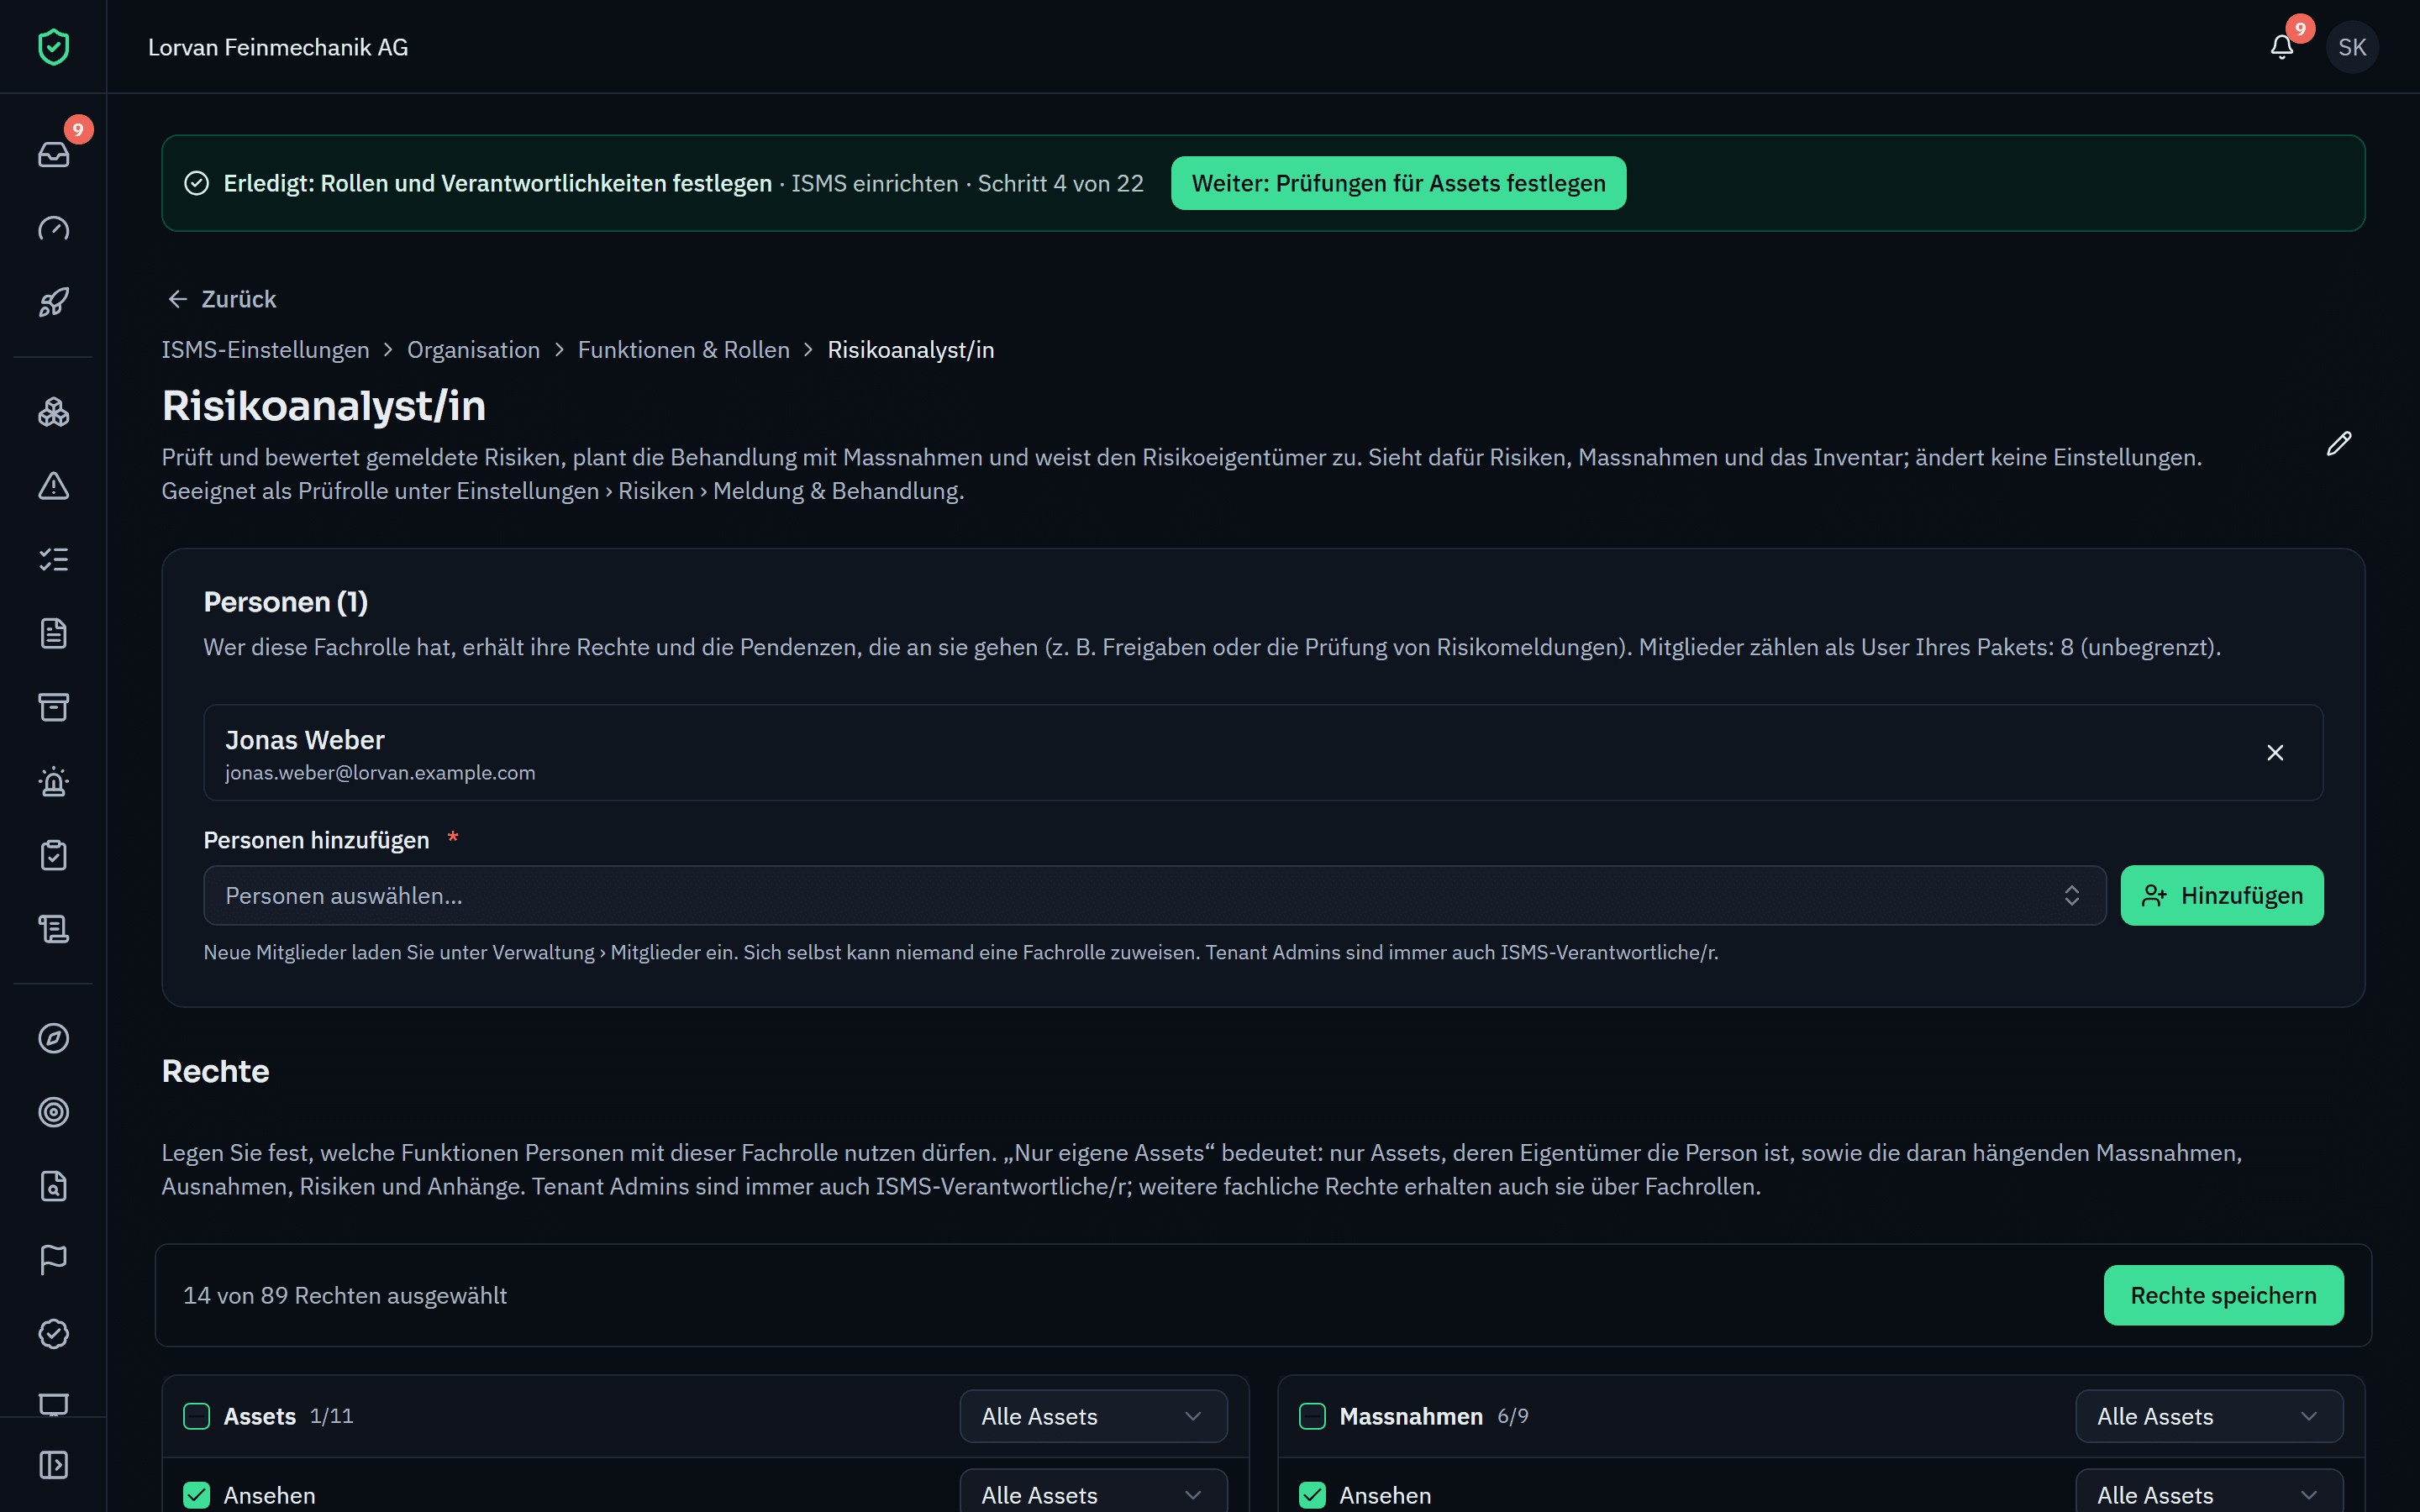Click Rechte speichern button
This screenshot has height=1512, width=2420.
pyautogui.click(x=2223, y=1295)
